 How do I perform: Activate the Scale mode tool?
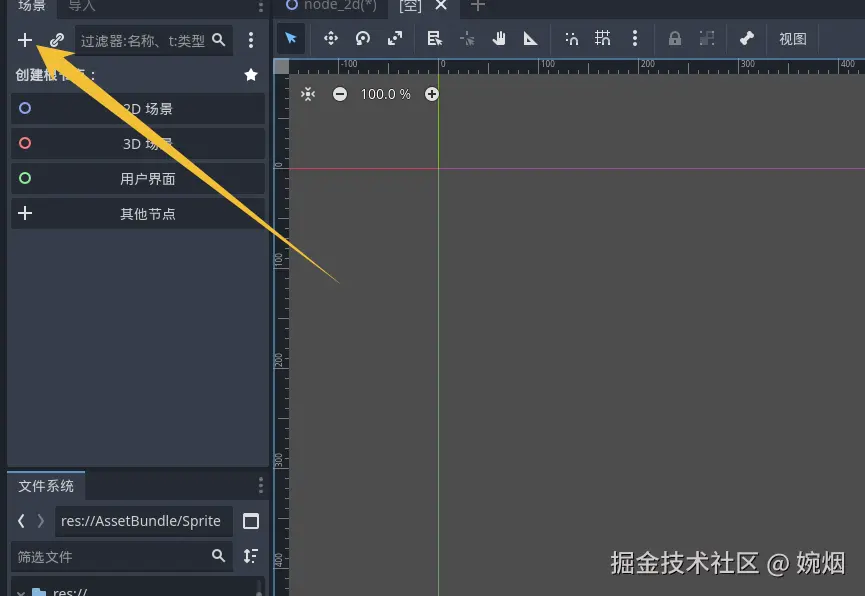point(394,39)
